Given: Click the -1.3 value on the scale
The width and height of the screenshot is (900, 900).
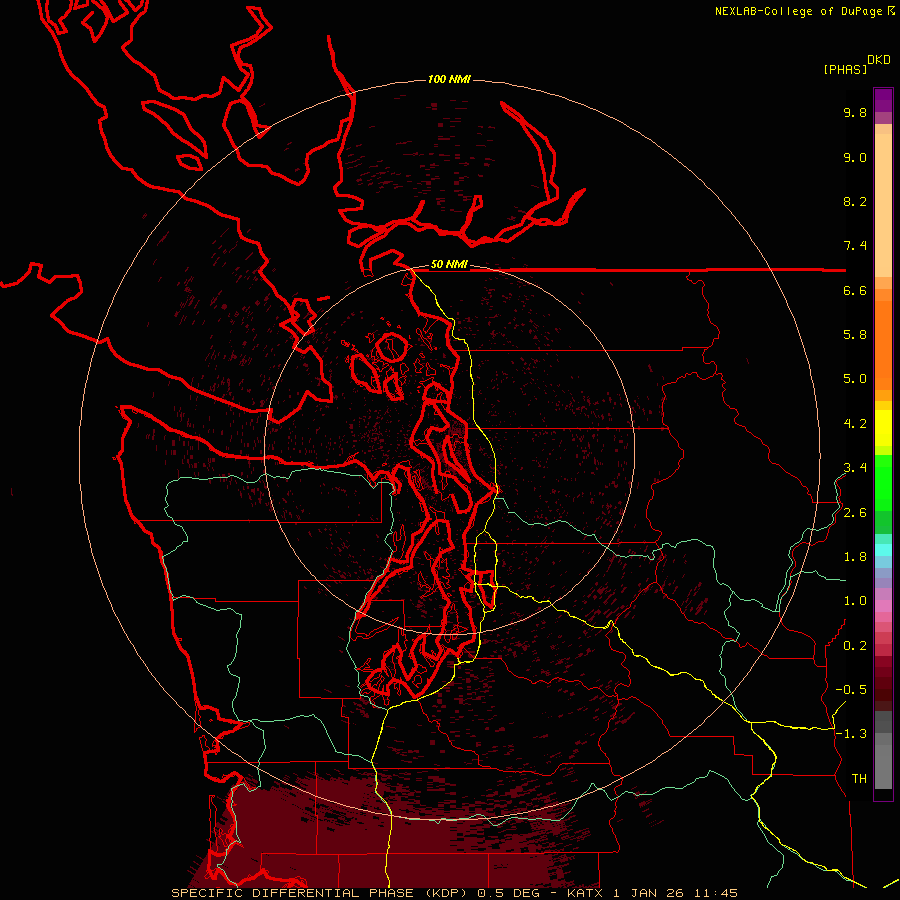Looking at the screenshot, I should coord(851,734).
